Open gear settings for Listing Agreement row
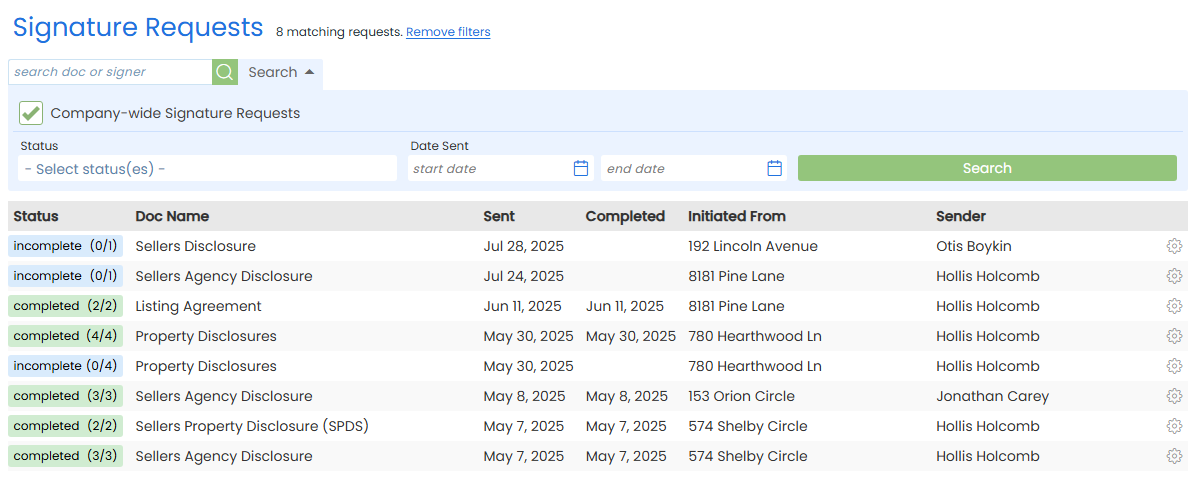 (1174, 306)
